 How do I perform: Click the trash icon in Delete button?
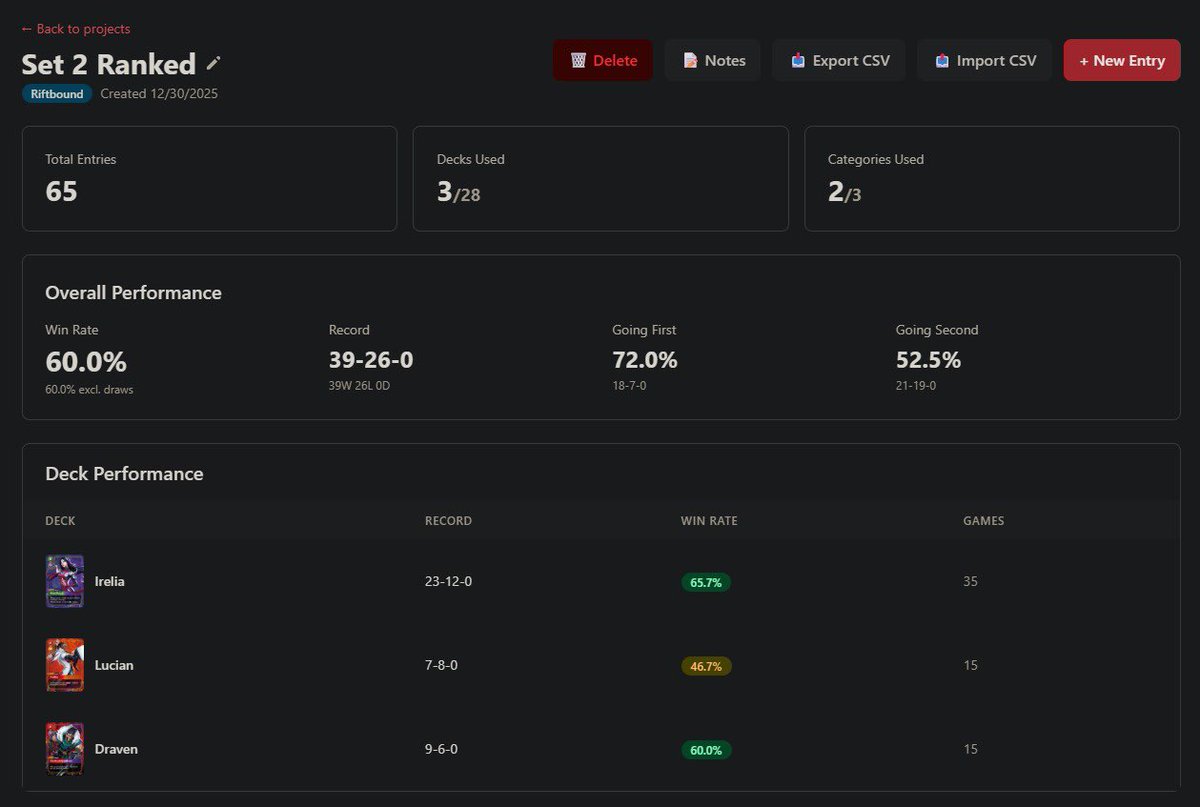[579, 61]
